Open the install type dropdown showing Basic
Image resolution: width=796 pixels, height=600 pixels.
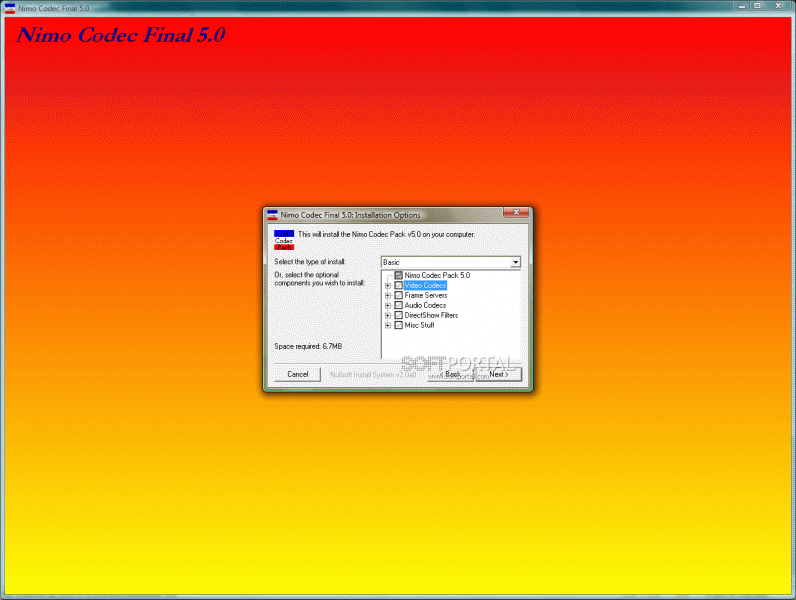tap(451, 262)
